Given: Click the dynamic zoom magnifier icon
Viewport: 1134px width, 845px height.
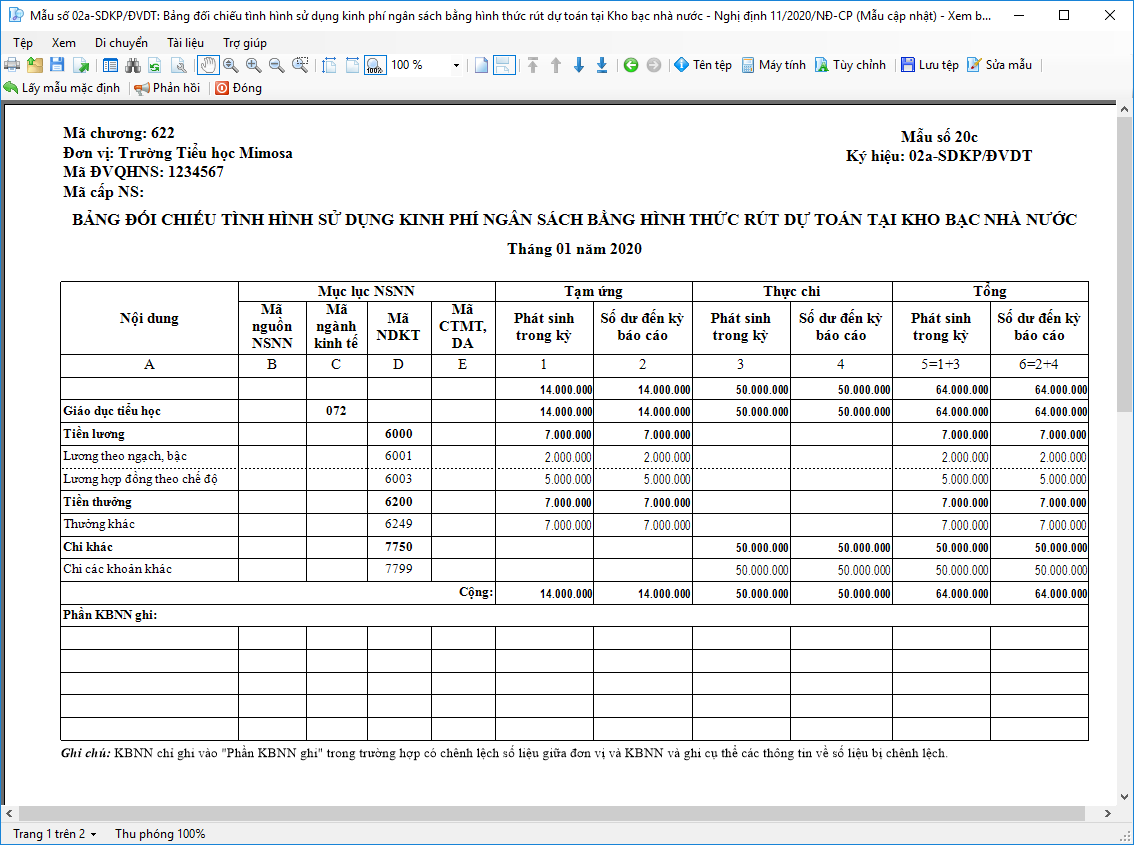Looking at the screenshot, I should [231, 65].
